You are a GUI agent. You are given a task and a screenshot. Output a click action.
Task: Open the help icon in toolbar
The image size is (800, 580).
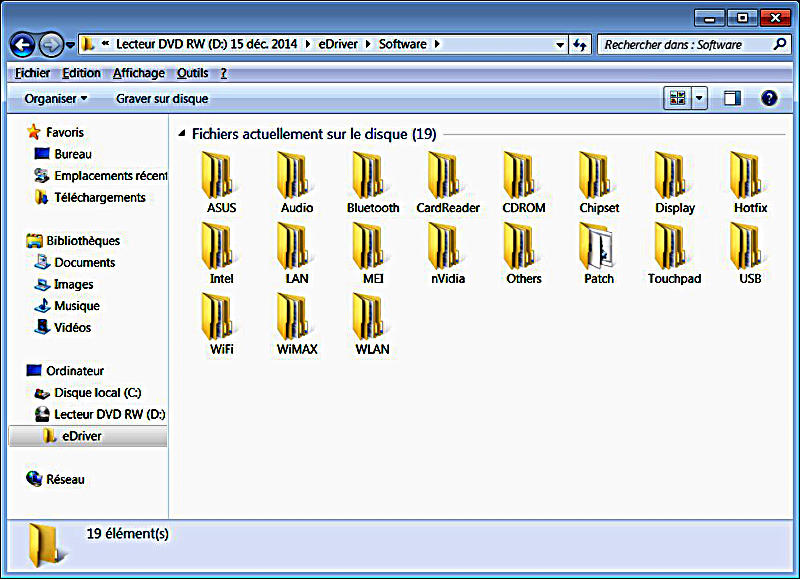pyautogui.click(x=769, y=98)
